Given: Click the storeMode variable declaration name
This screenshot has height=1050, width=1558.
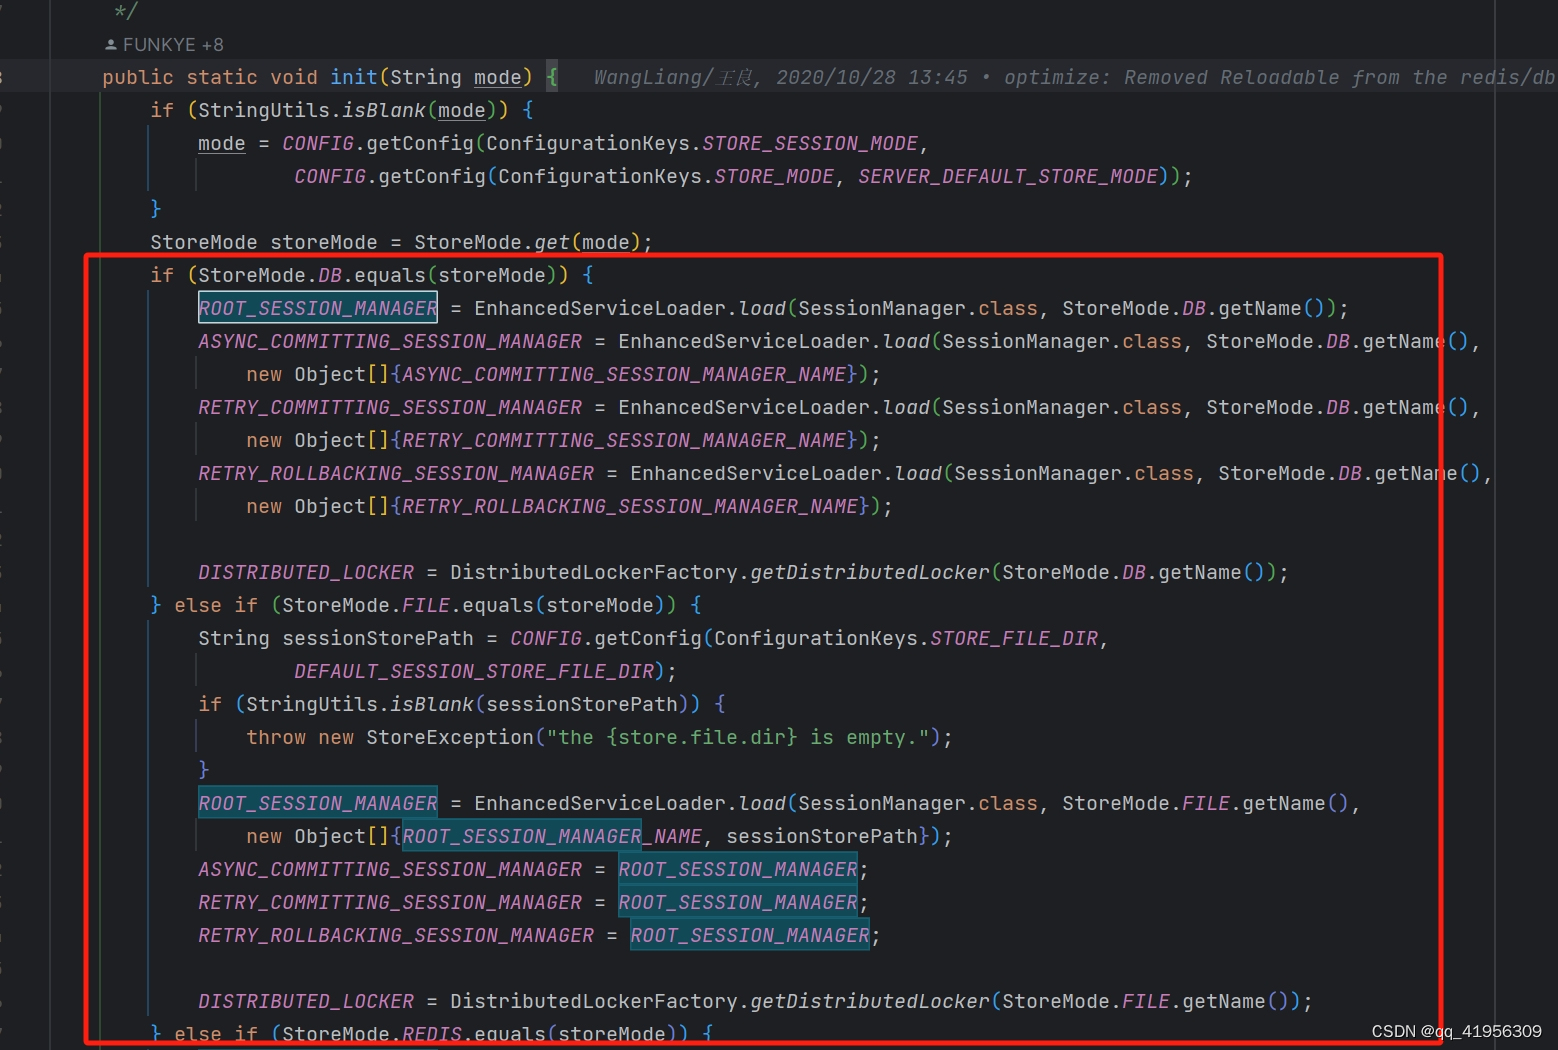Looking at the screenshot, I should click(324, 242).
